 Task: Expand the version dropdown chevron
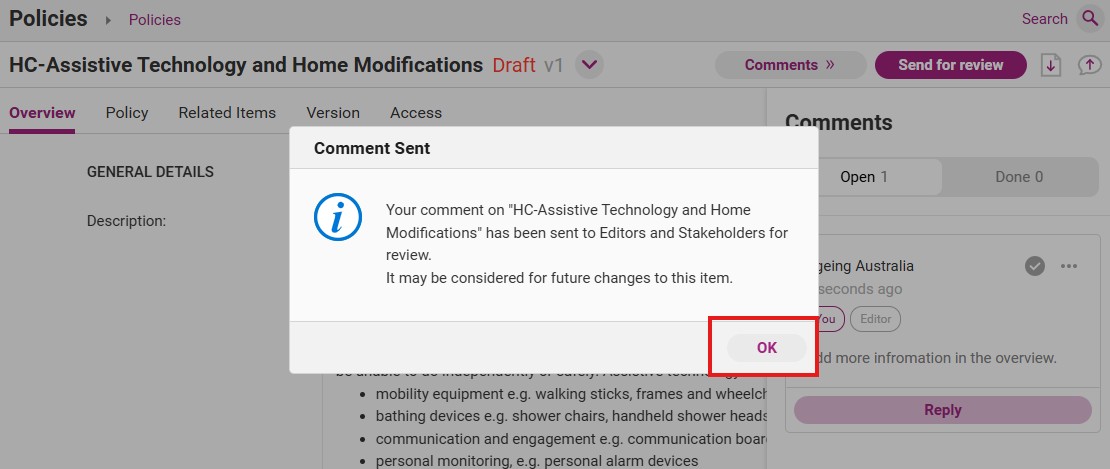coord(589,65)
